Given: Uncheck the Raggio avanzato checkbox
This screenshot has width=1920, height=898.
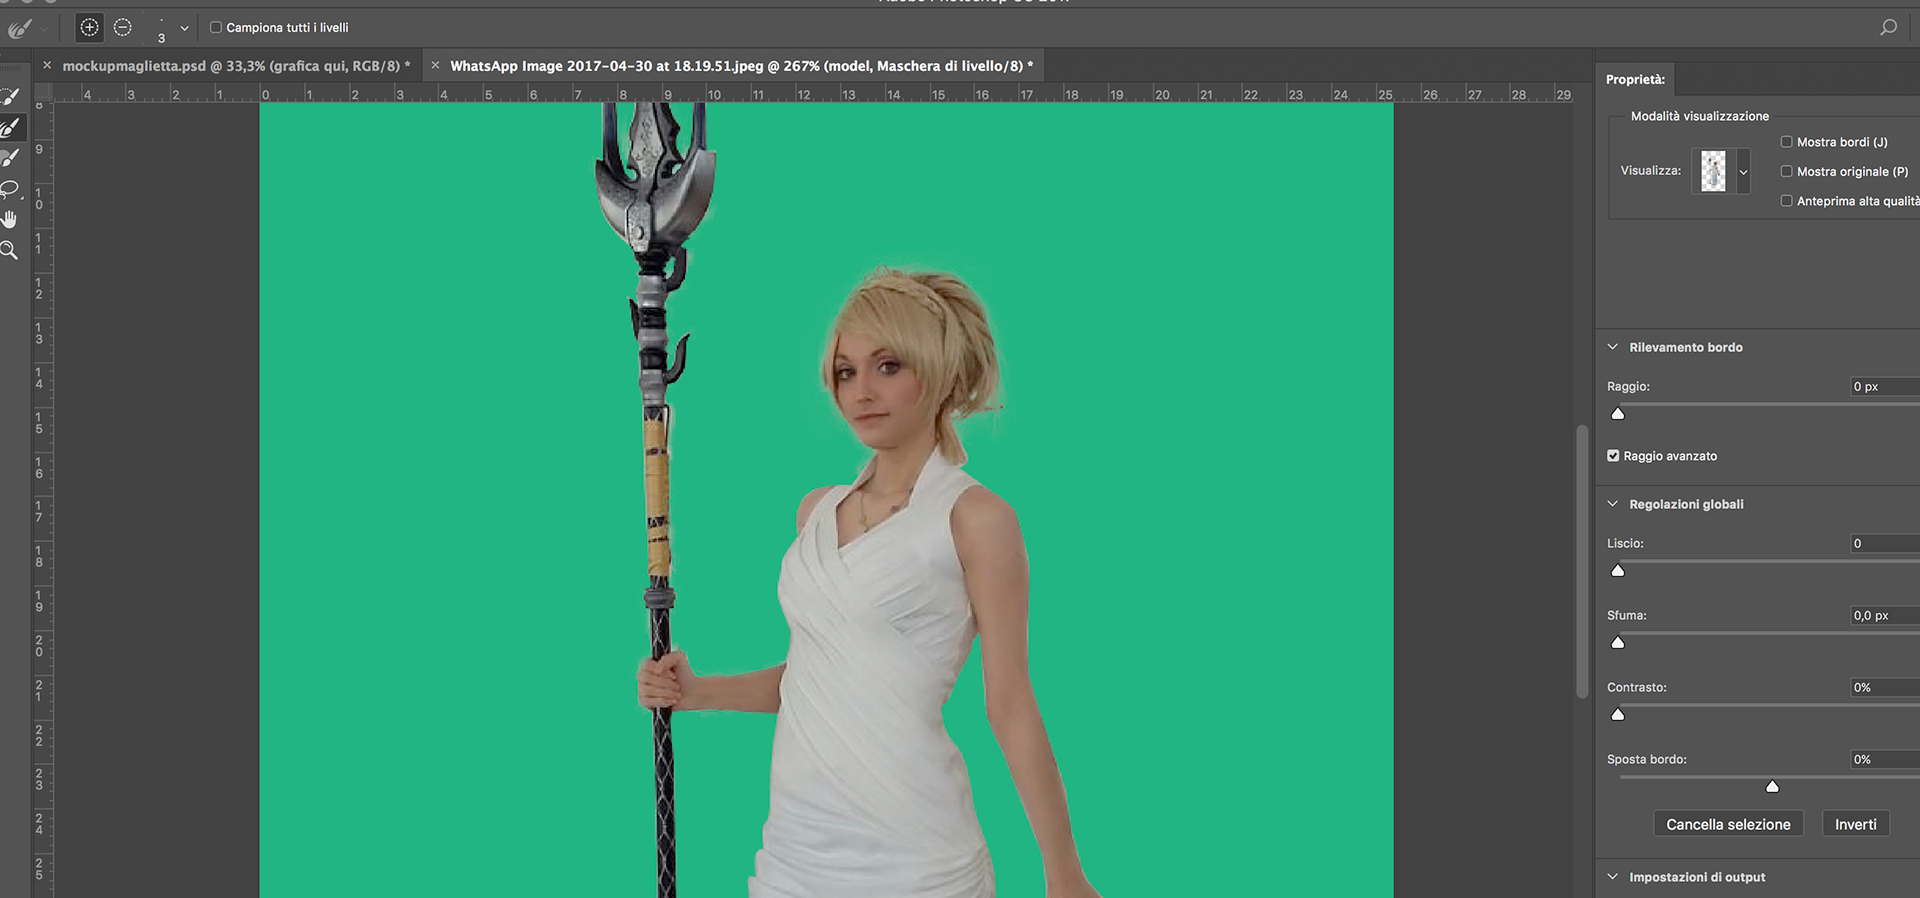Looking at the screenshot, I should tap(1613, 456).
